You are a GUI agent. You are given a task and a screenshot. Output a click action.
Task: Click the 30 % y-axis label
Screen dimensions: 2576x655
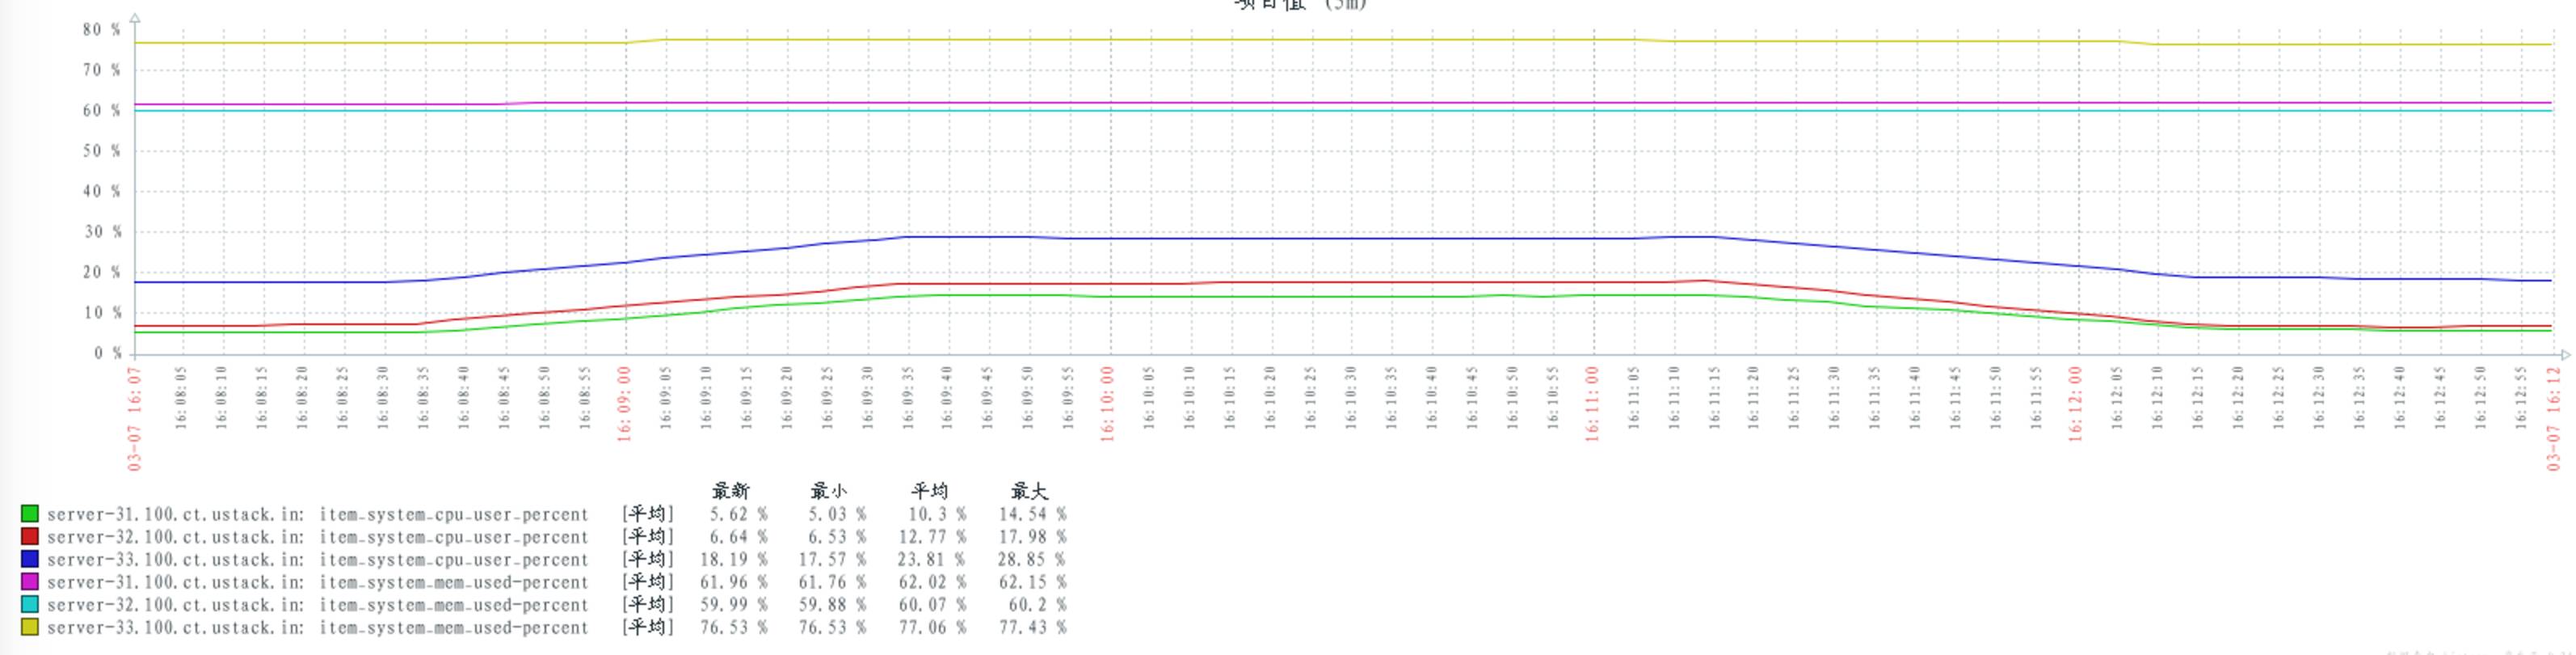coord(102,232)
